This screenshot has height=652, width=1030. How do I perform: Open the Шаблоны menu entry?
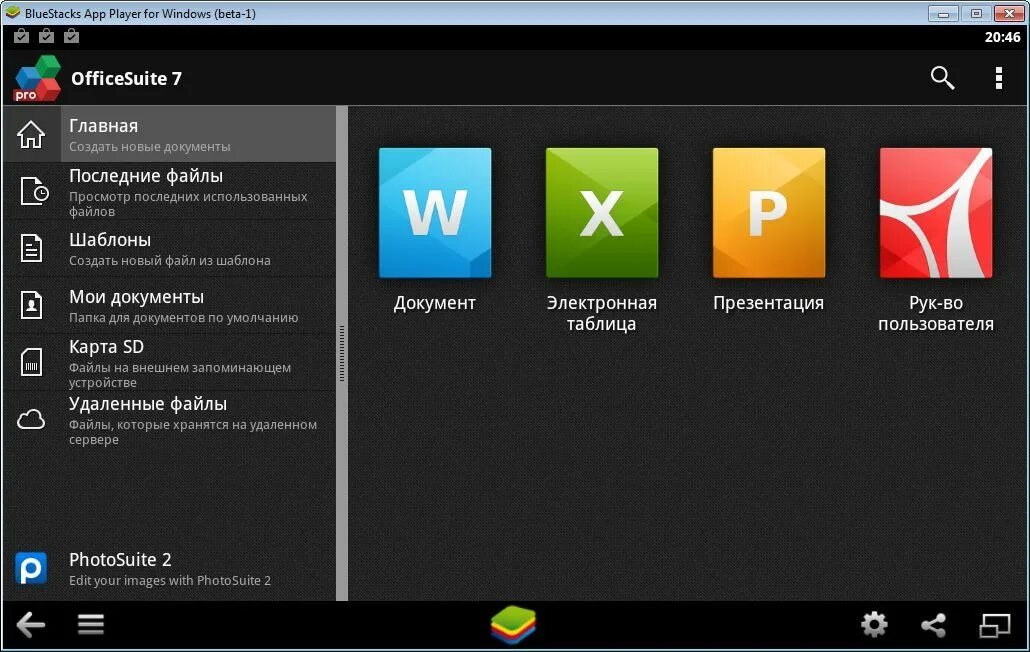[x=169, y=248]
